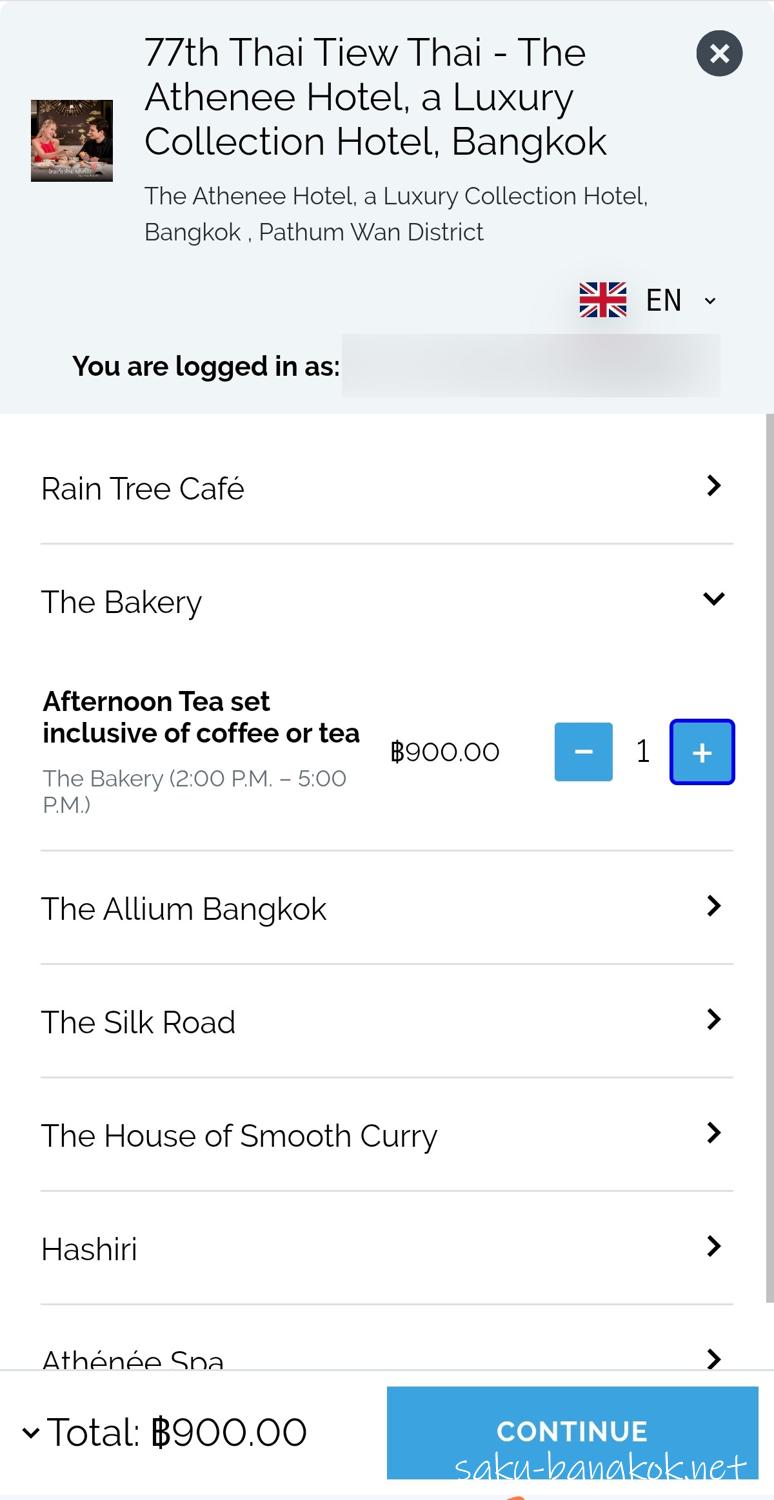This screenshot has width=774, height=1500.
Task: Click the UK flag language icon
Action: pos(603,300)
